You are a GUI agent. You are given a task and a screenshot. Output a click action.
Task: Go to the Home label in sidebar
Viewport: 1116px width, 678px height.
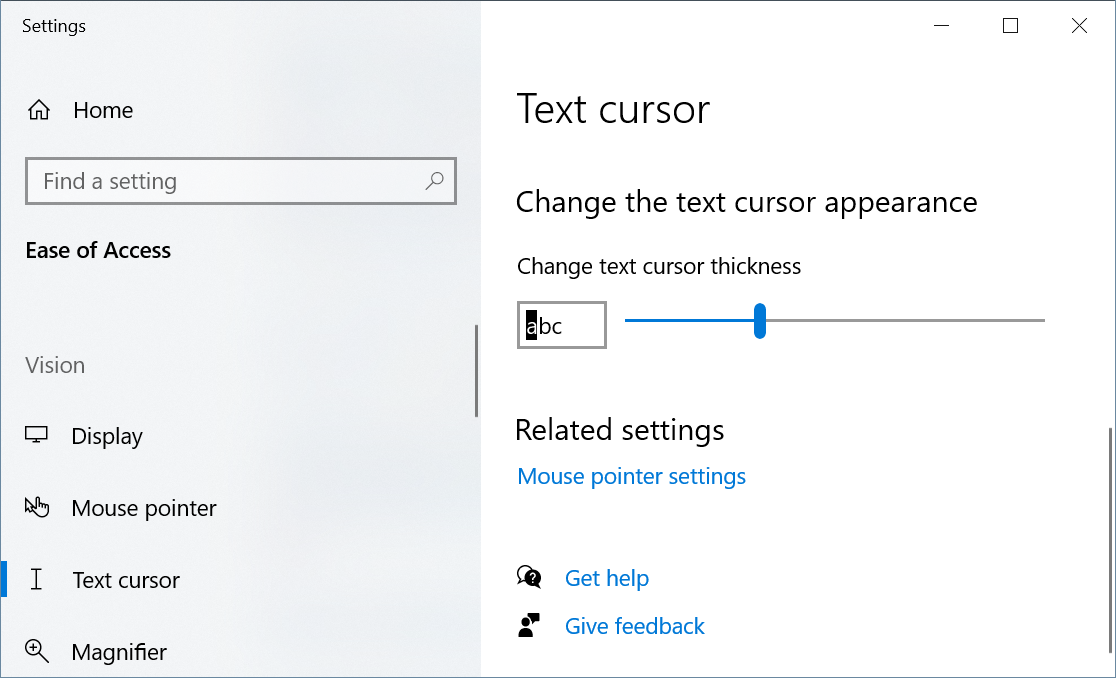pos(103,110)
